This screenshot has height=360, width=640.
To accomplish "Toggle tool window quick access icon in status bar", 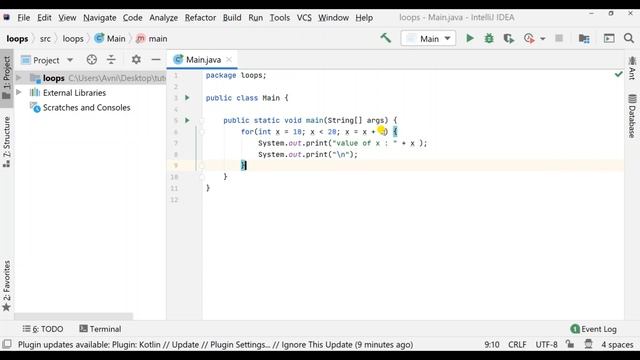I will (x=7, y=344).
